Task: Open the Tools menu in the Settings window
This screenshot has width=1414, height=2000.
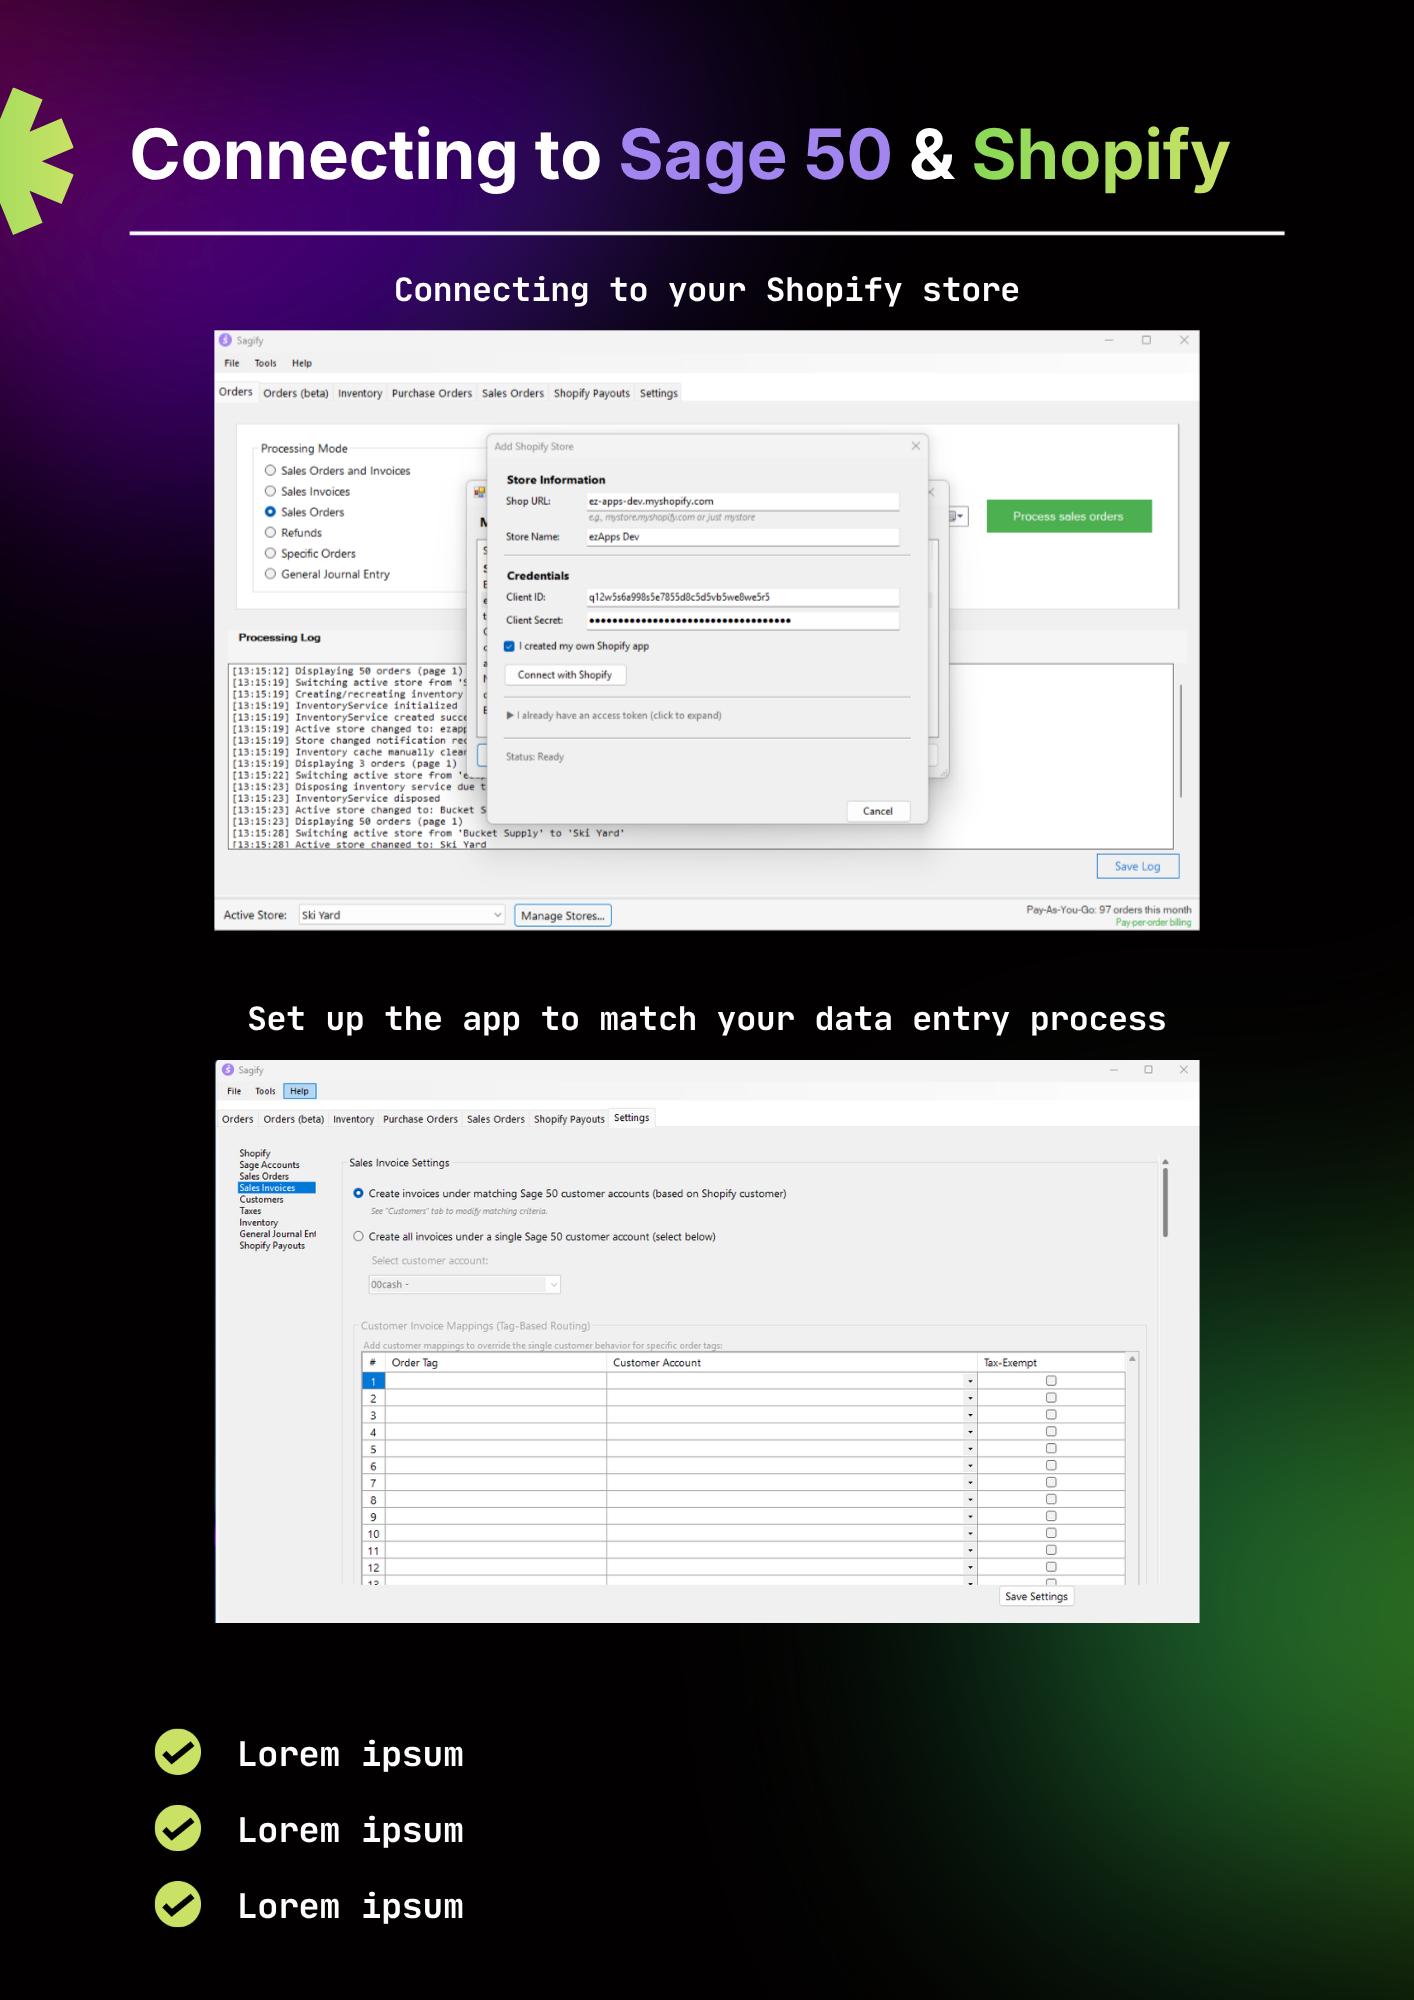Action: point(265,1091)
